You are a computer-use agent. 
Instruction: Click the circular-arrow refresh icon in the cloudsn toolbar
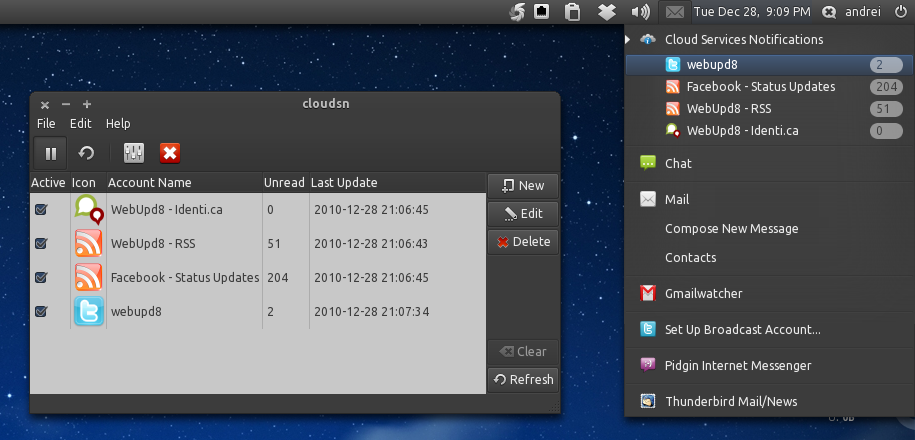[86, 153]
